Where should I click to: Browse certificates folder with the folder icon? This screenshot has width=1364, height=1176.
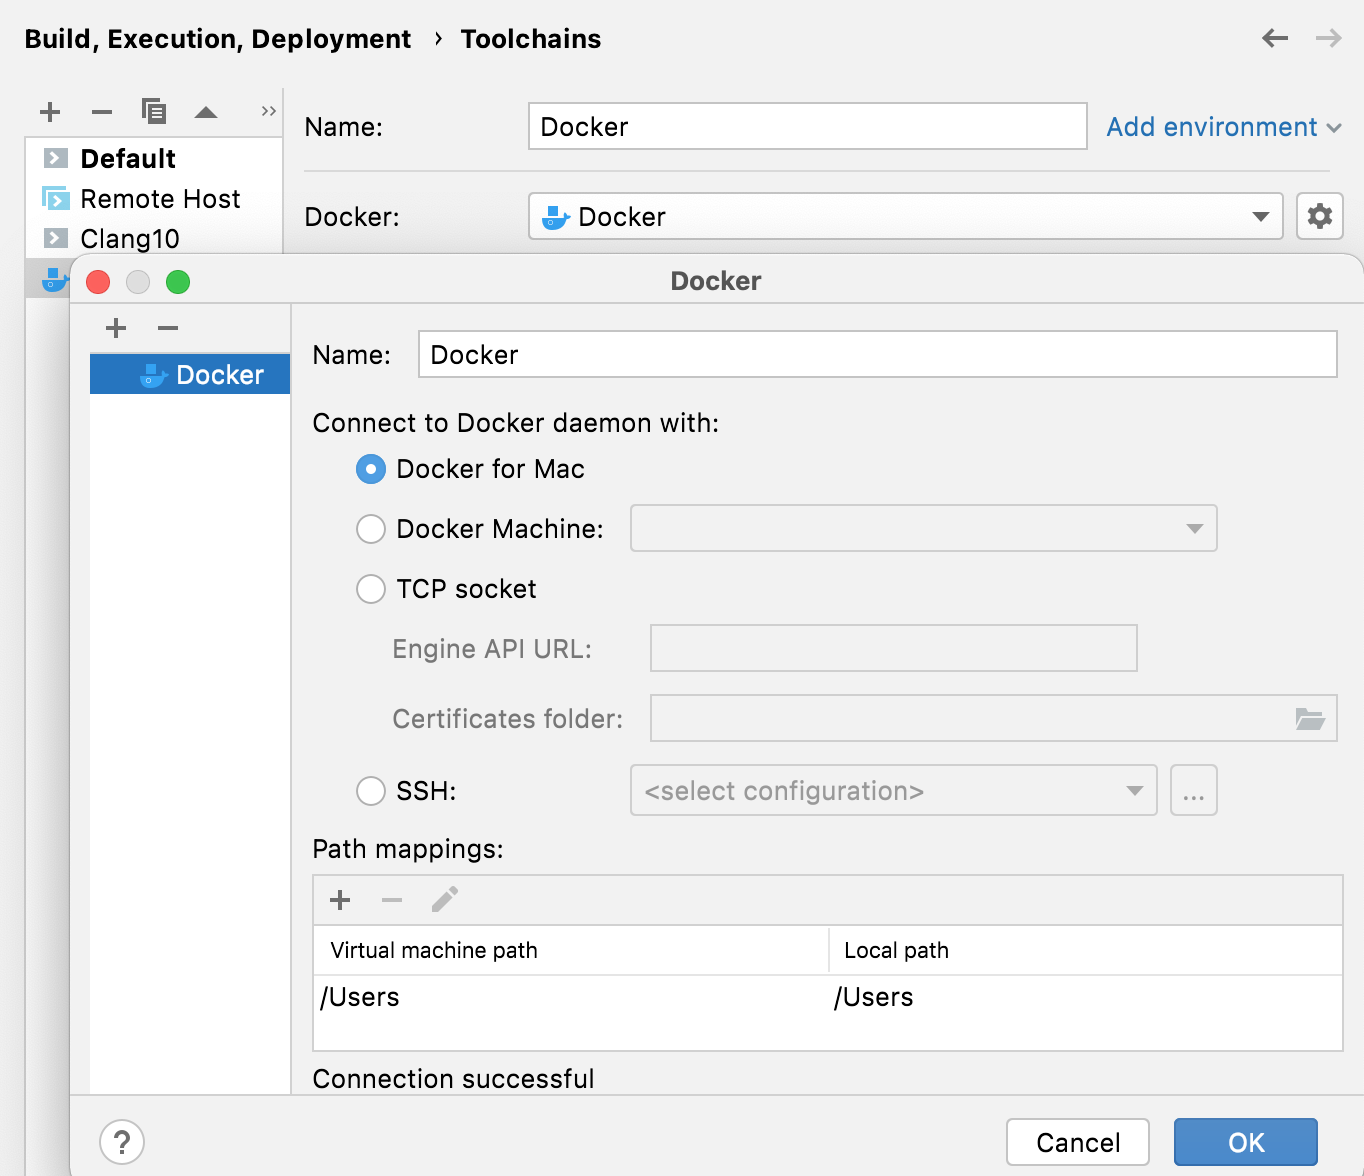[x=1310, y=718]
